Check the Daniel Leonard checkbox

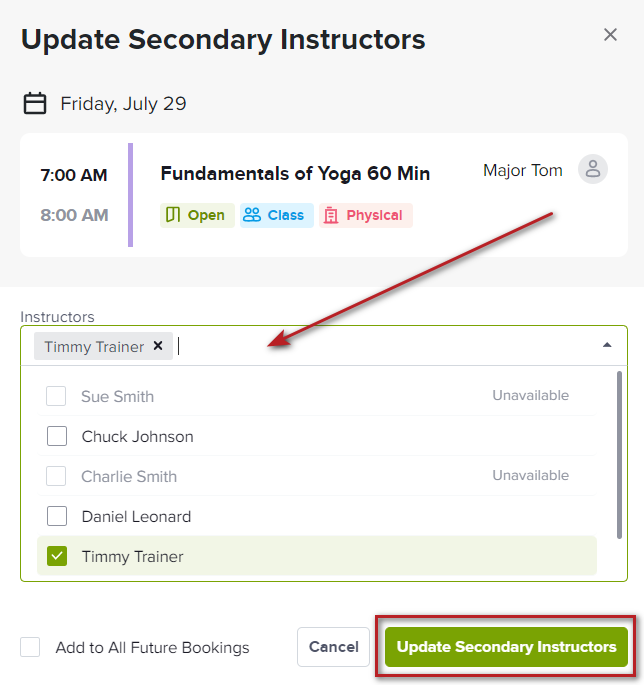click(57, 516)
